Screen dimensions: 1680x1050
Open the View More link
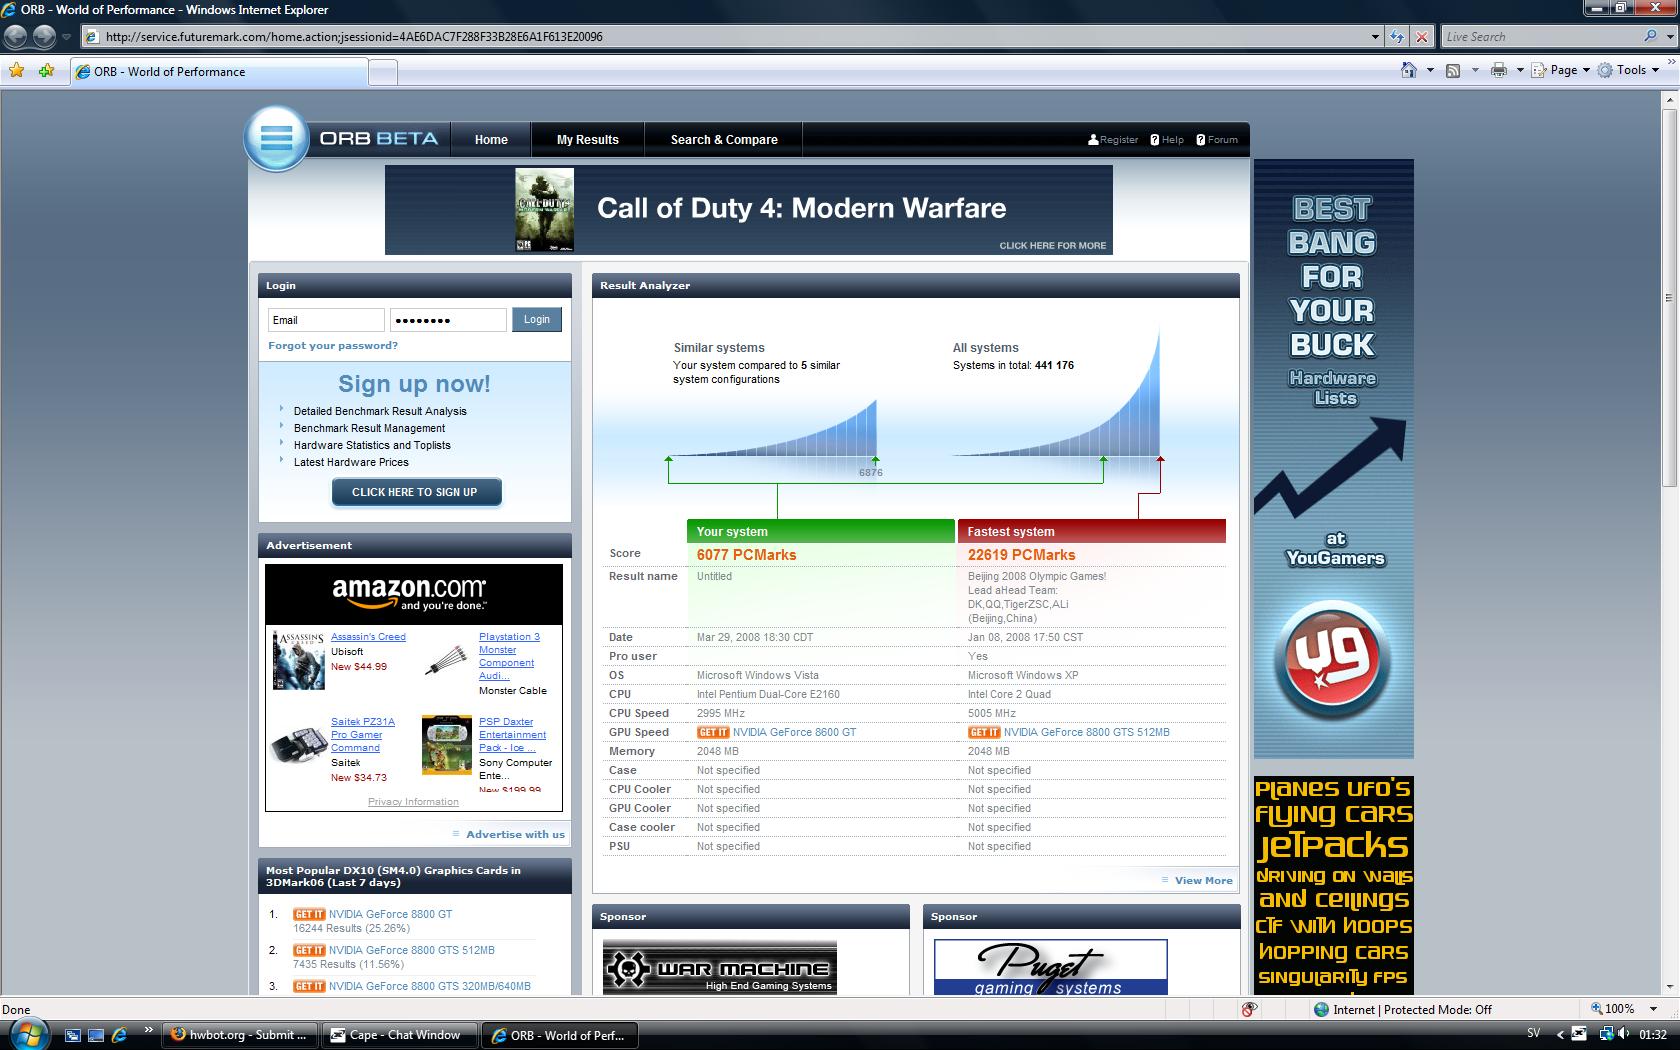1203,881
